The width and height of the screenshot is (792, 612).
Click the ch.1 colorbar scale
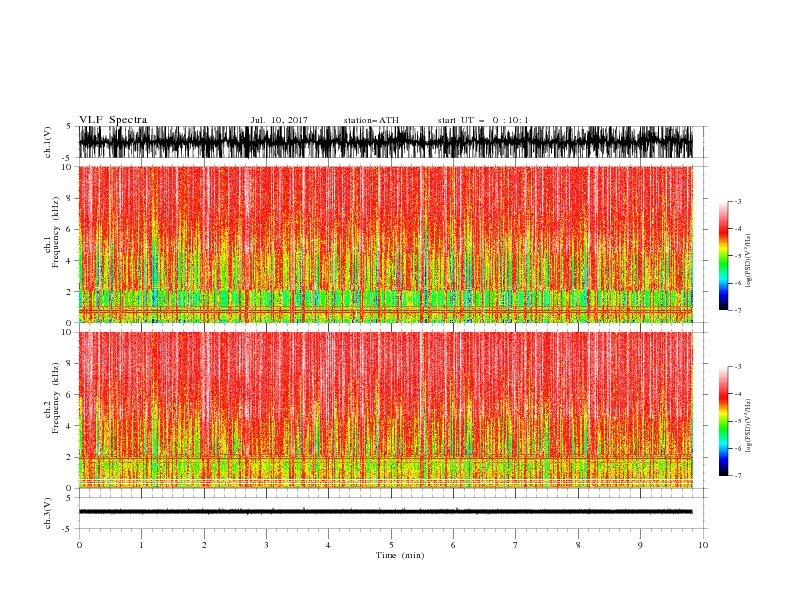[724, 256]
